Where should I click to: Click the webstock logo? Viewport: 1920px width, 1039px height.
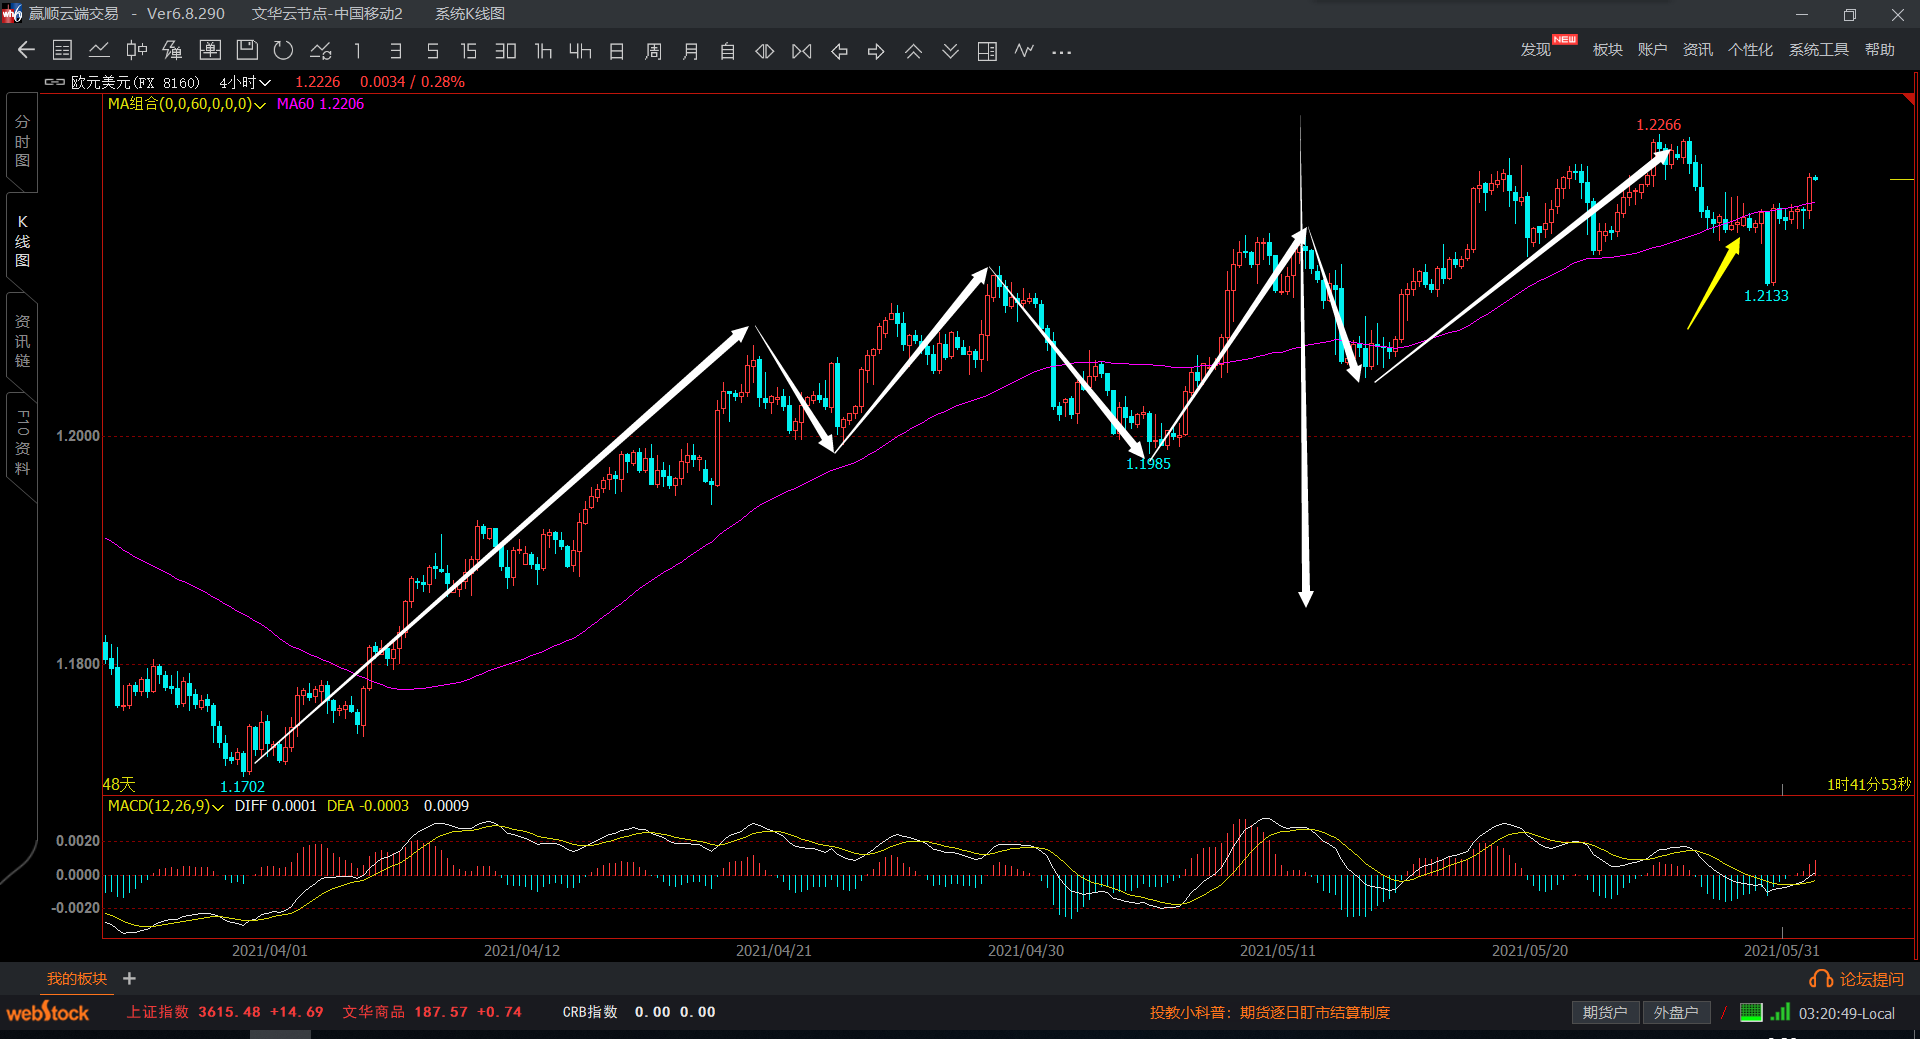[48, 1013]
